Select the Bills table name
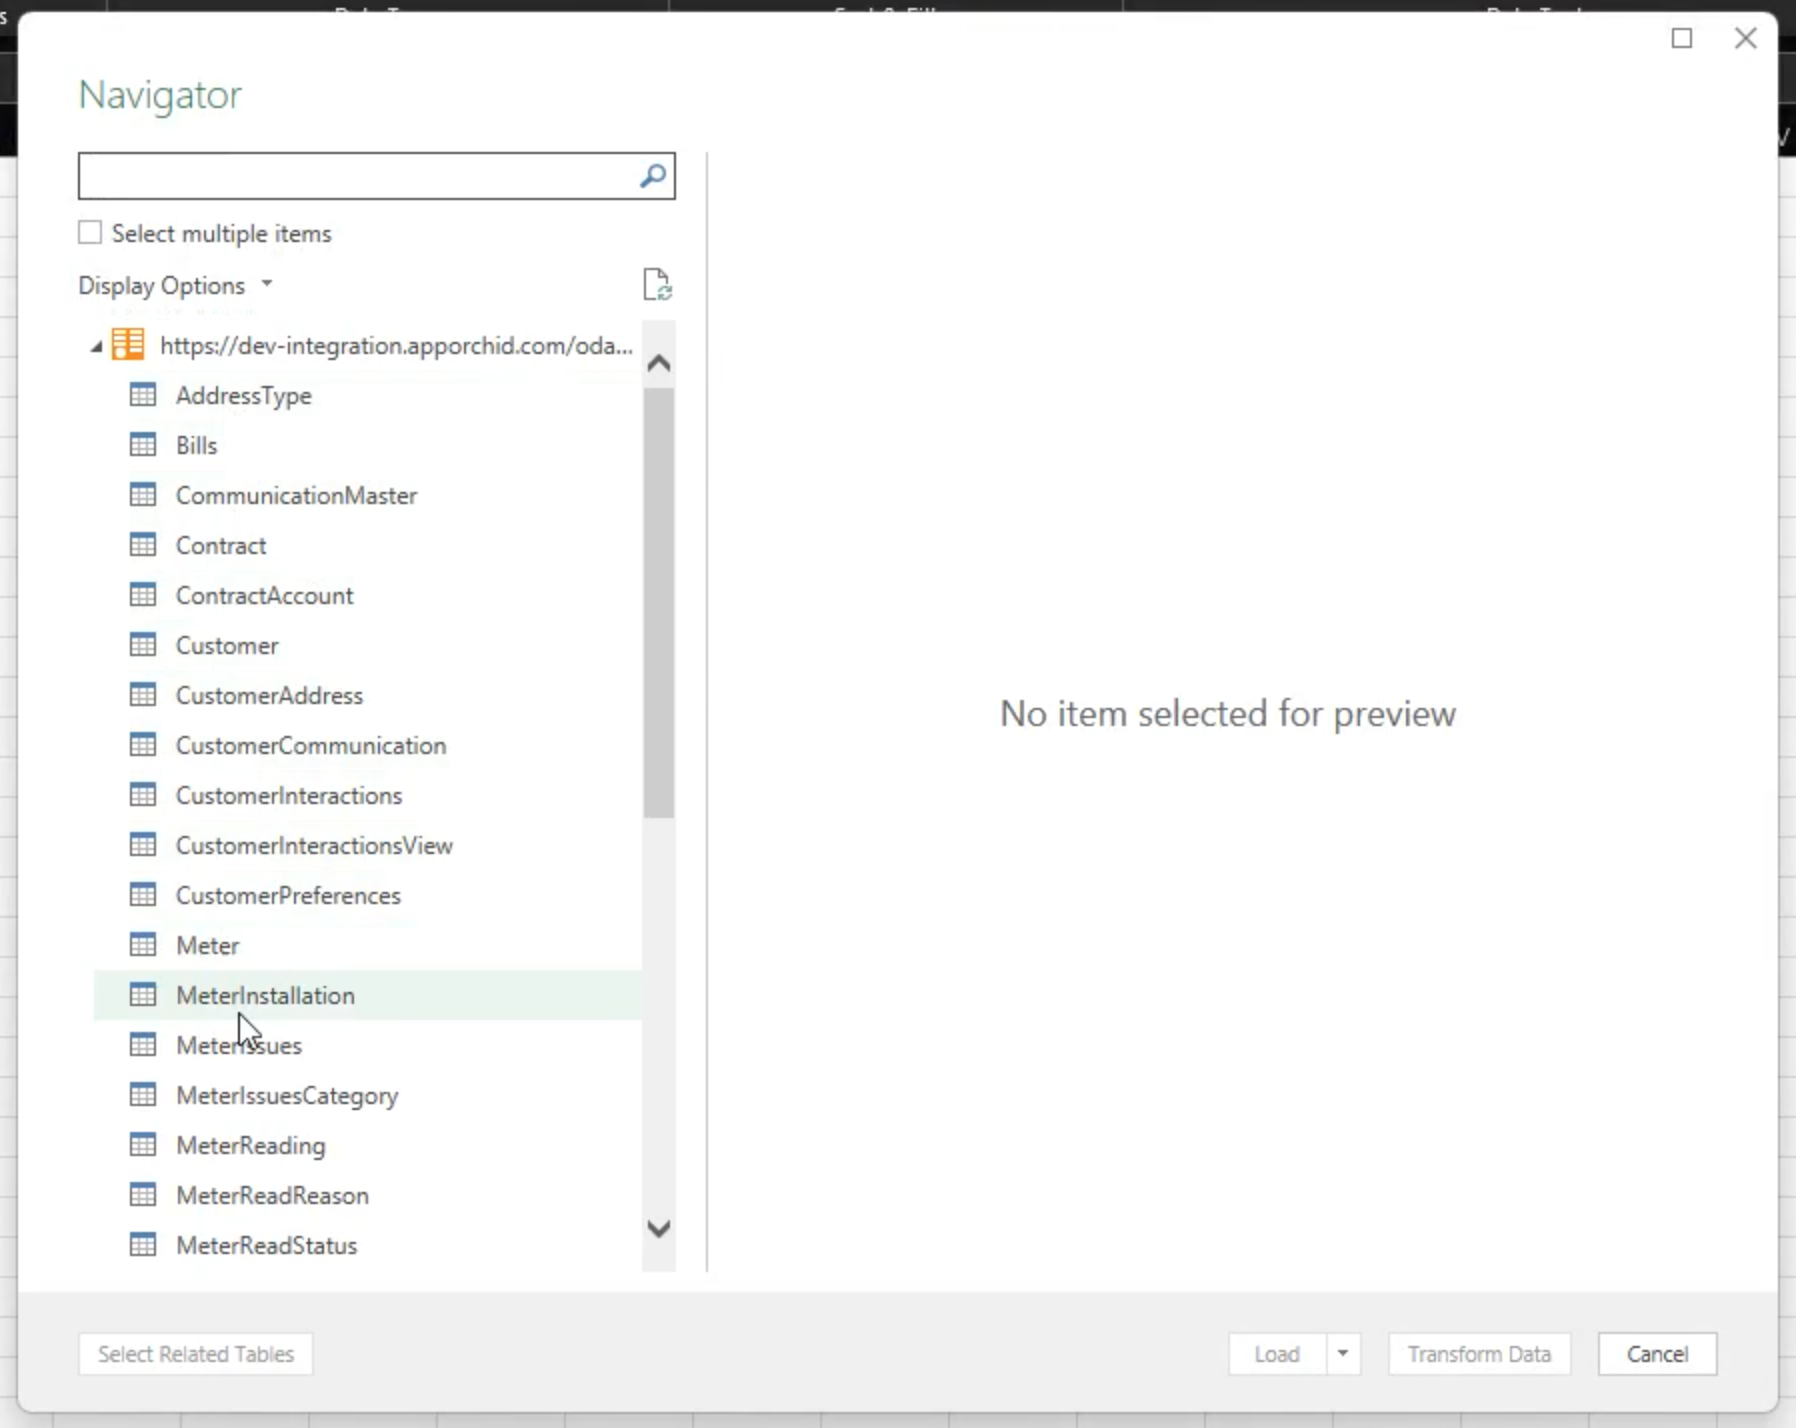The height and width of the screenshot is (1428, 1796). click(196, 445)
